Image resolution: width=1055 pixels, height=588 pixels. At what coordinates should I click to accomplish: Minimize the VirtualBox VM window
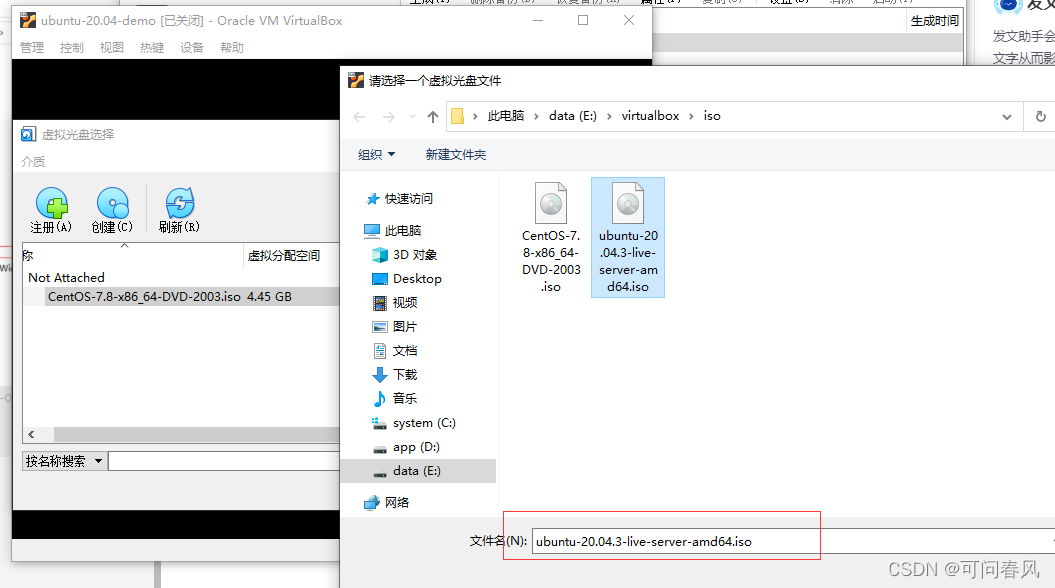[x=538, y=21]
